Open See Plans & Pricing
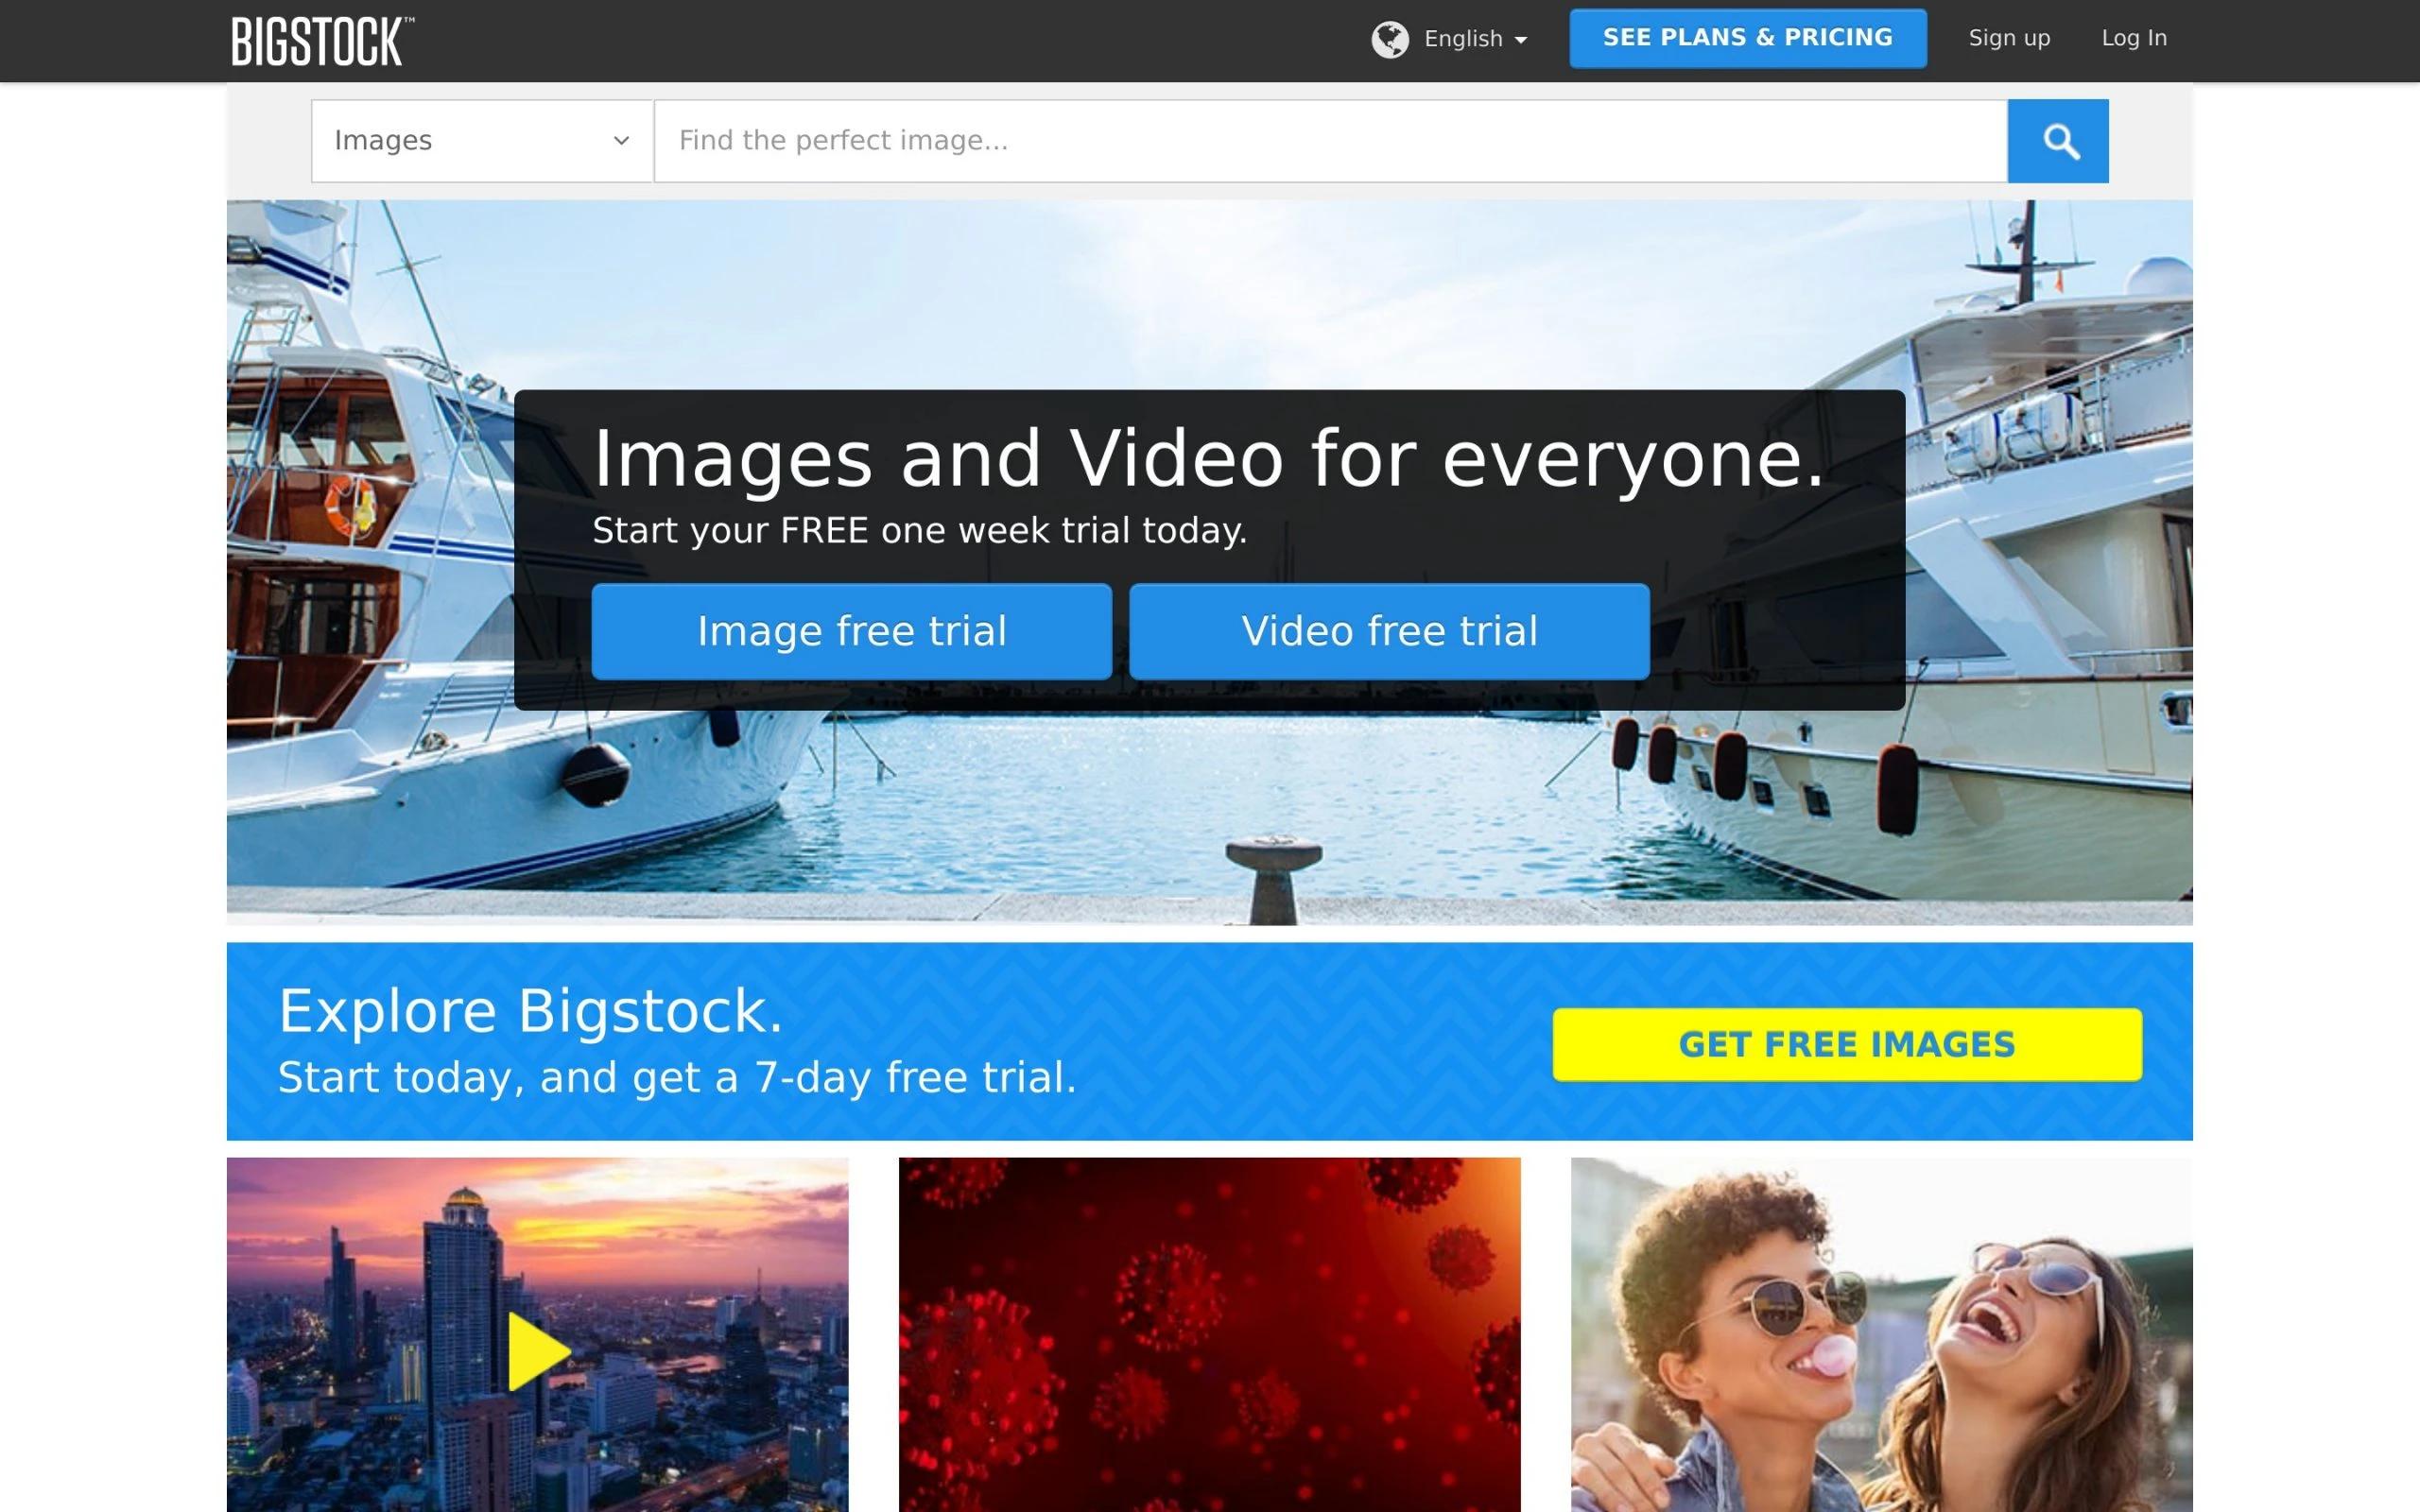 pos(1747,38)
